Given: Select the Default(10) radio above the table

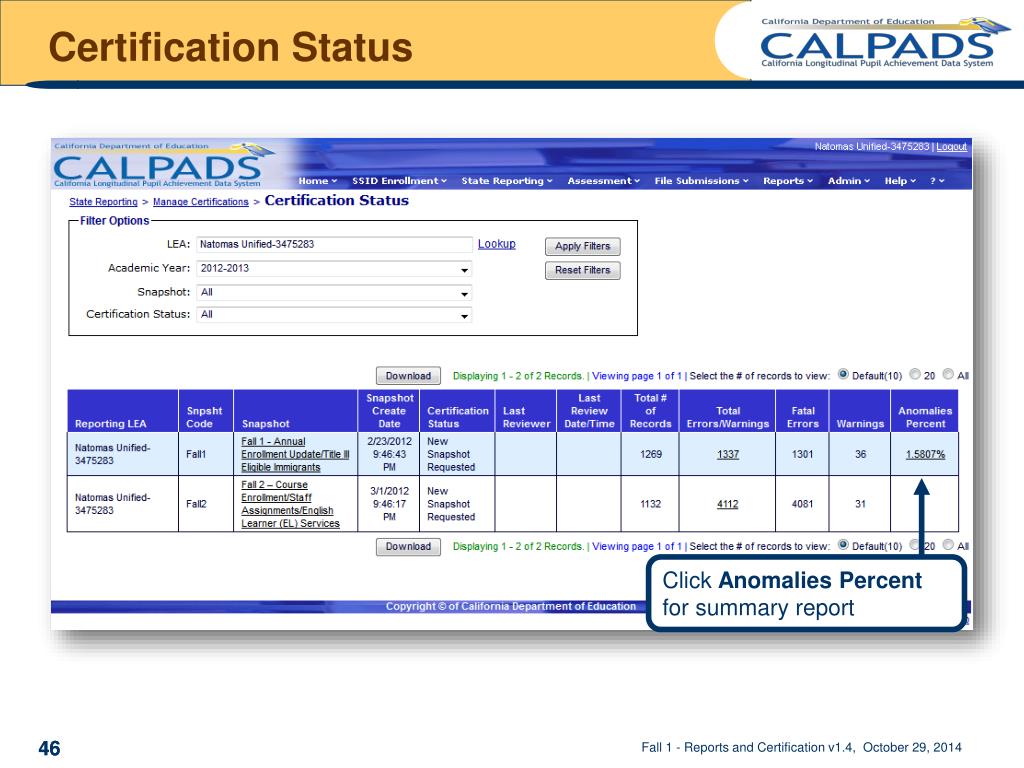Looking at the screenshot, I should pos(843,375).
